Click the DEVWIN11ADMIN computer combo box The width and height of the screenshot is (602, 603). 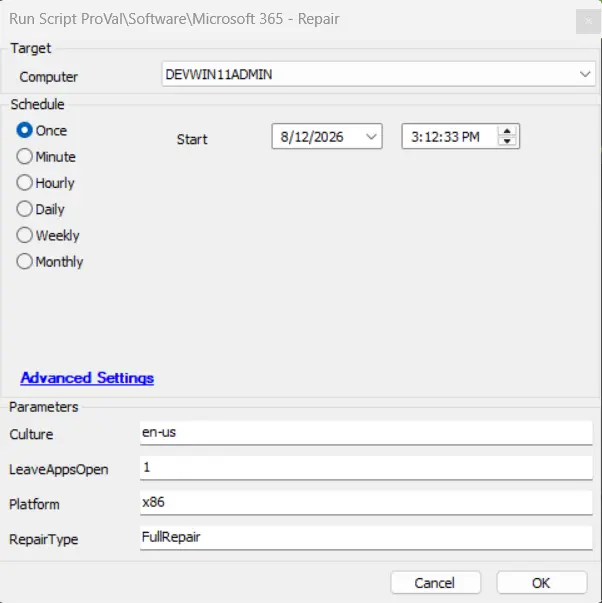pyautogui.click(x=379, y=74)
